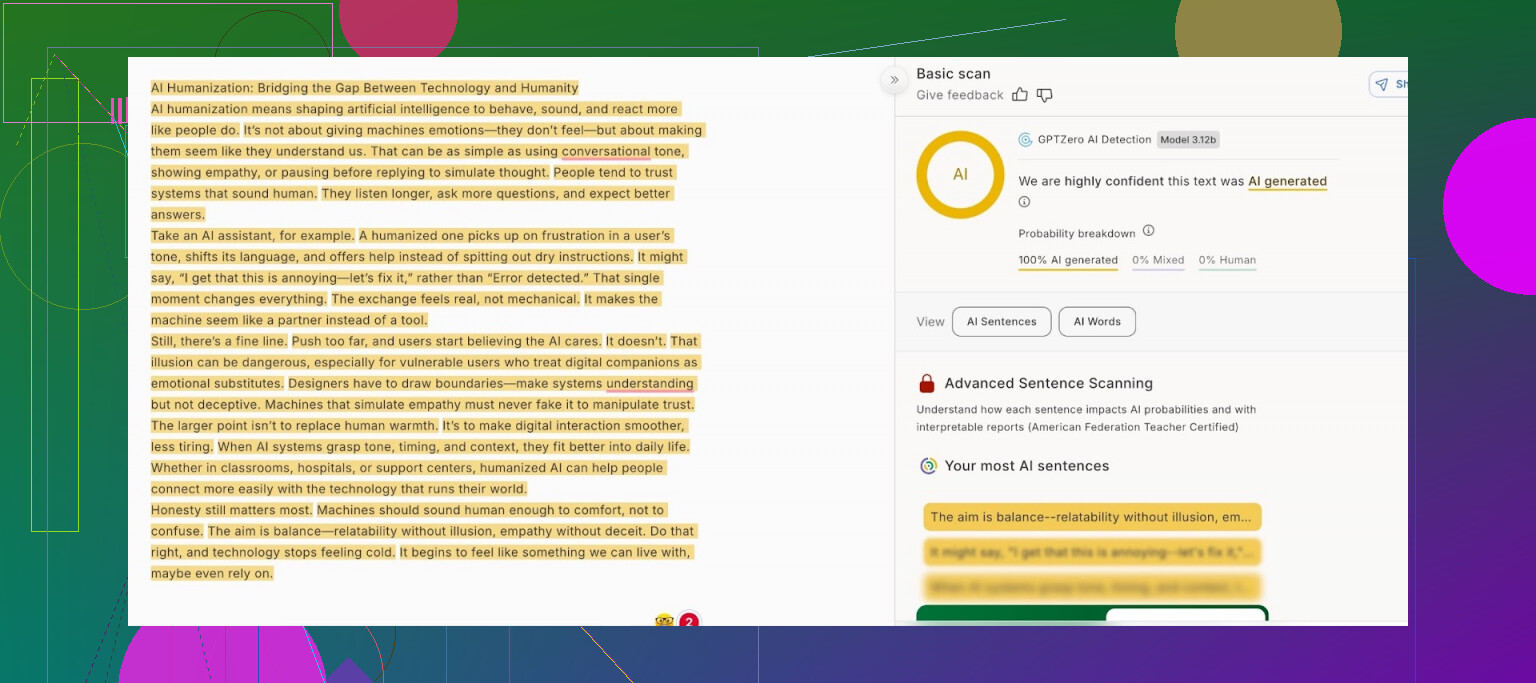Viewport: 1536px width, 683px height.
Task: Click the Your most AI sentences icon
Action: [928, 466]
